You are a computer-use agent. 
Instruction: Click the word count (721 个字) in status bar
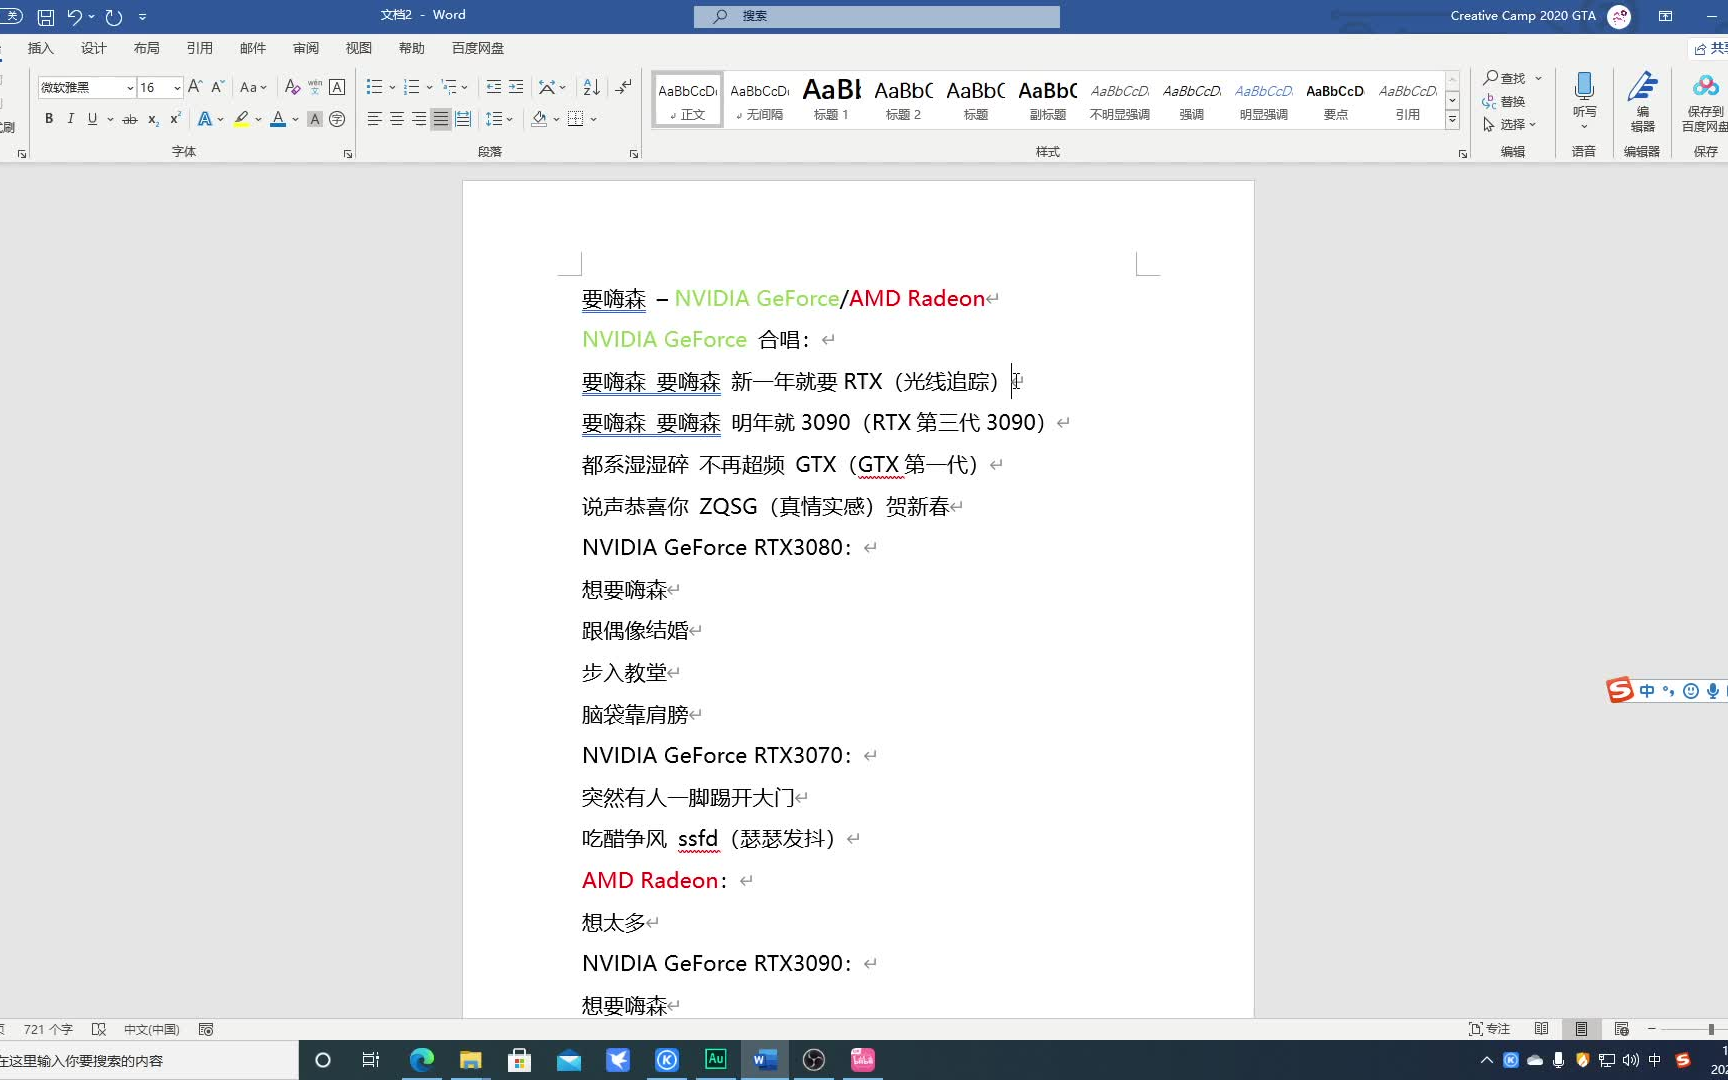[x=48, y=1029]
